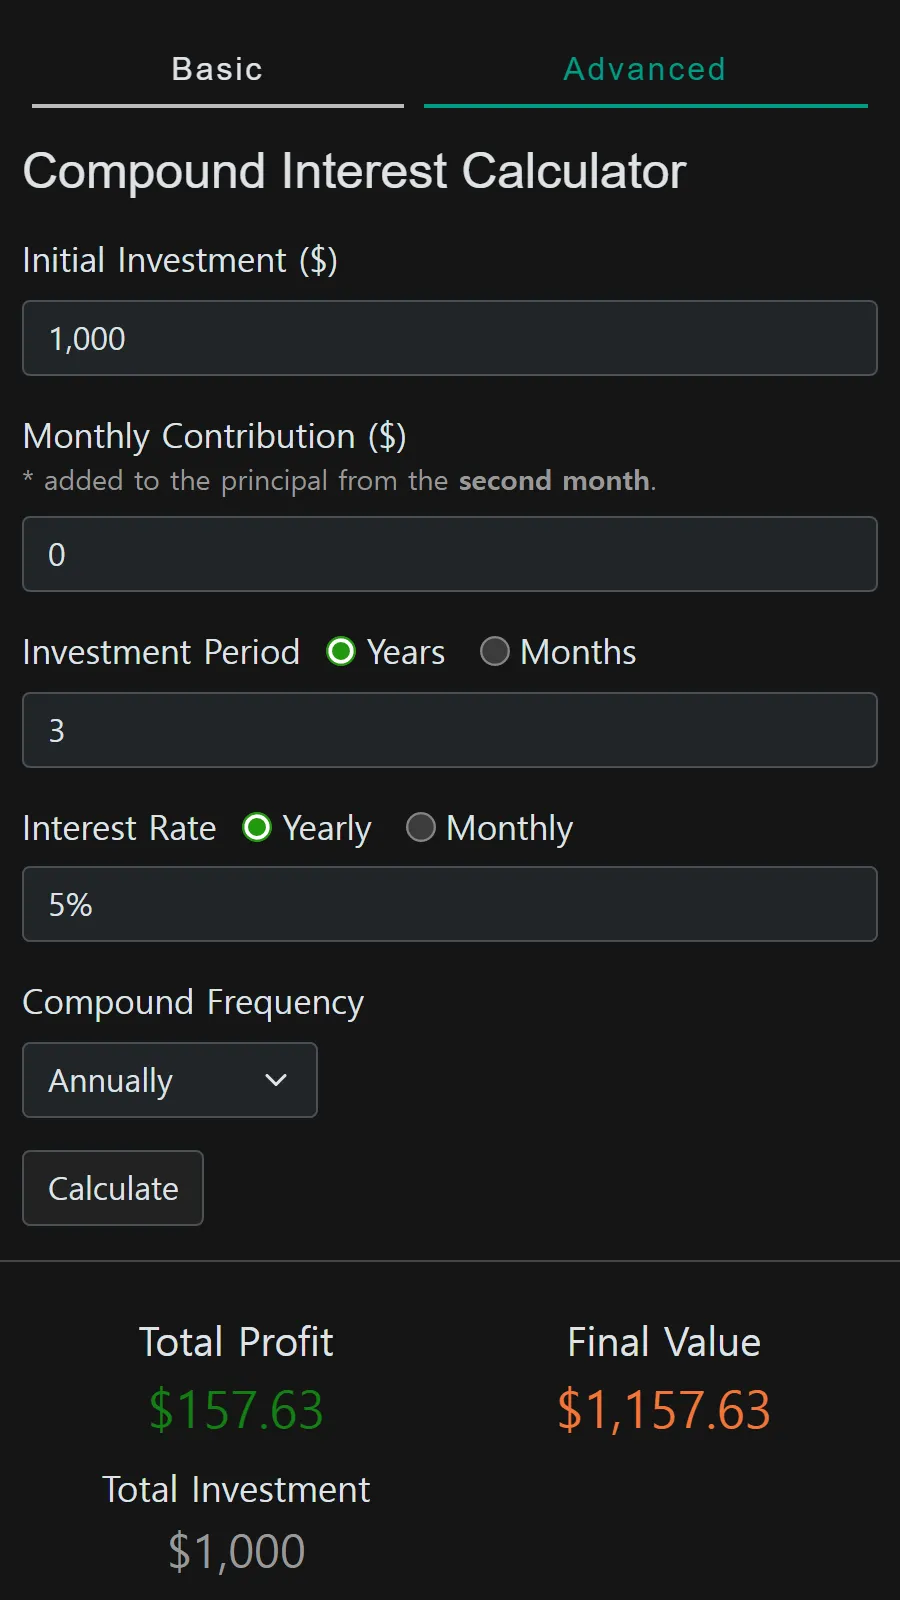Click the Final Value amount $1,157.63
This screenshot has height=1600, width=900.
click(x=664, y=1410)
